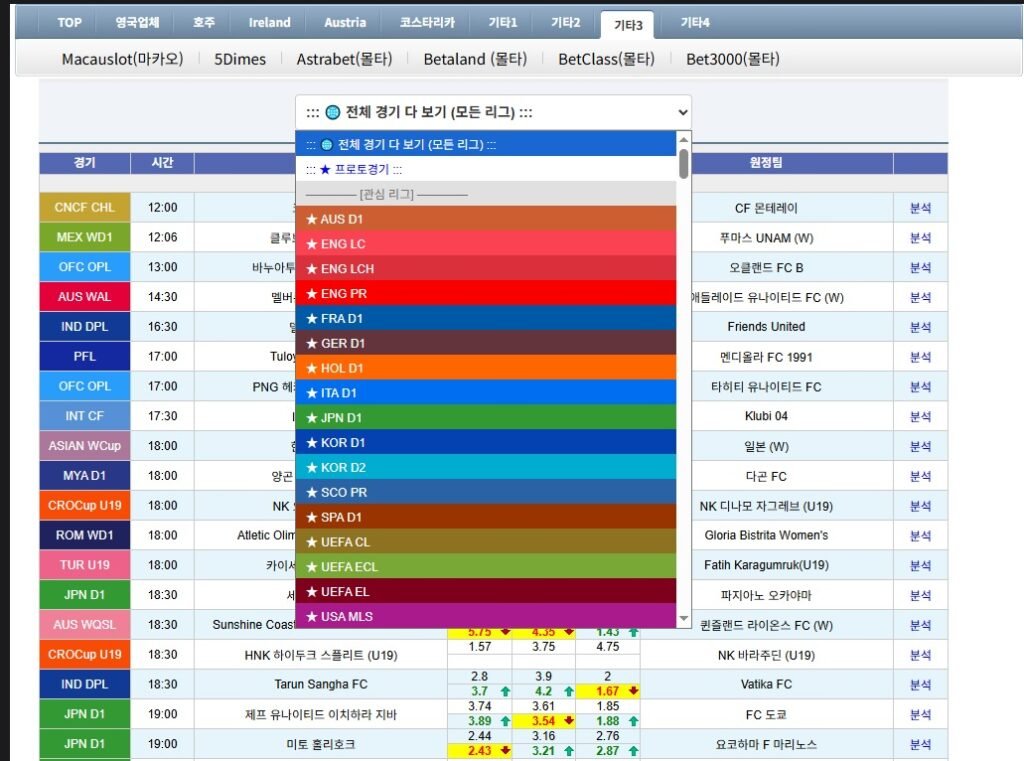Viewport: 1024px width, 761px height.
Task: Collapse the league filter dropdown arrow
Action: [683, 112]
